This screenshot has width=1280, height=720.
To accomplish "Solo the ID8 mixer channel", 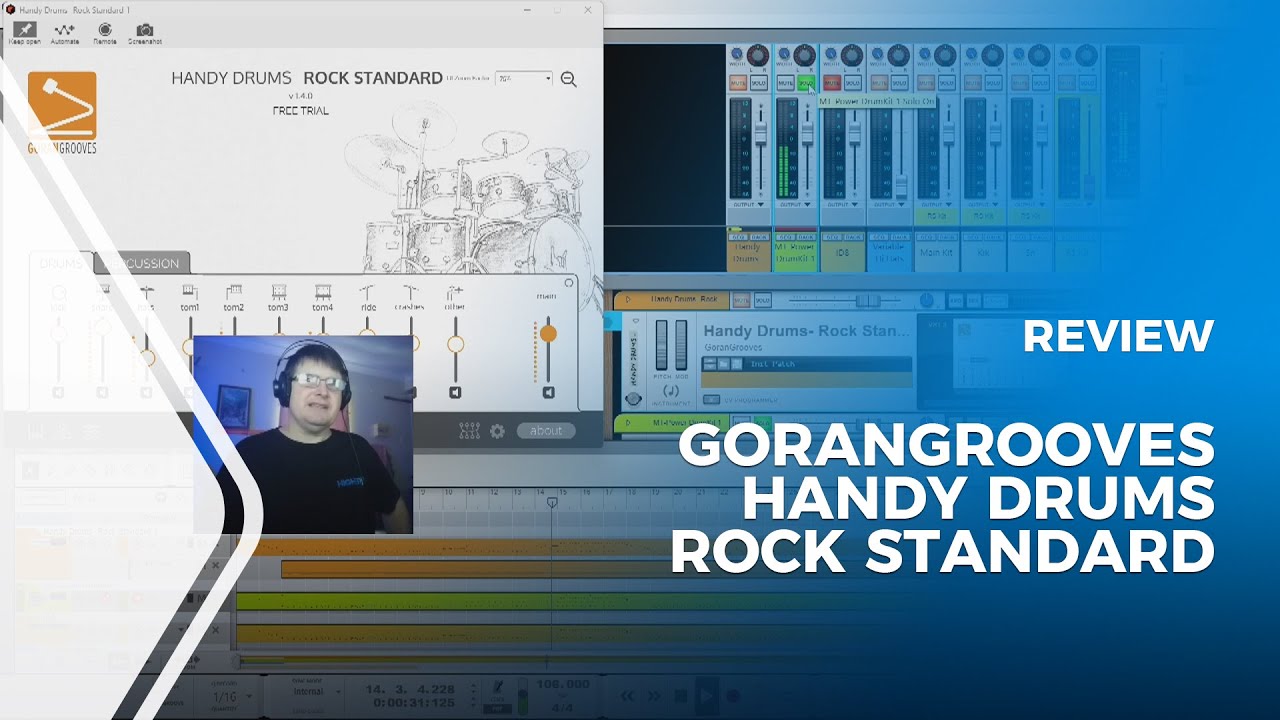I will click(852, 83).
